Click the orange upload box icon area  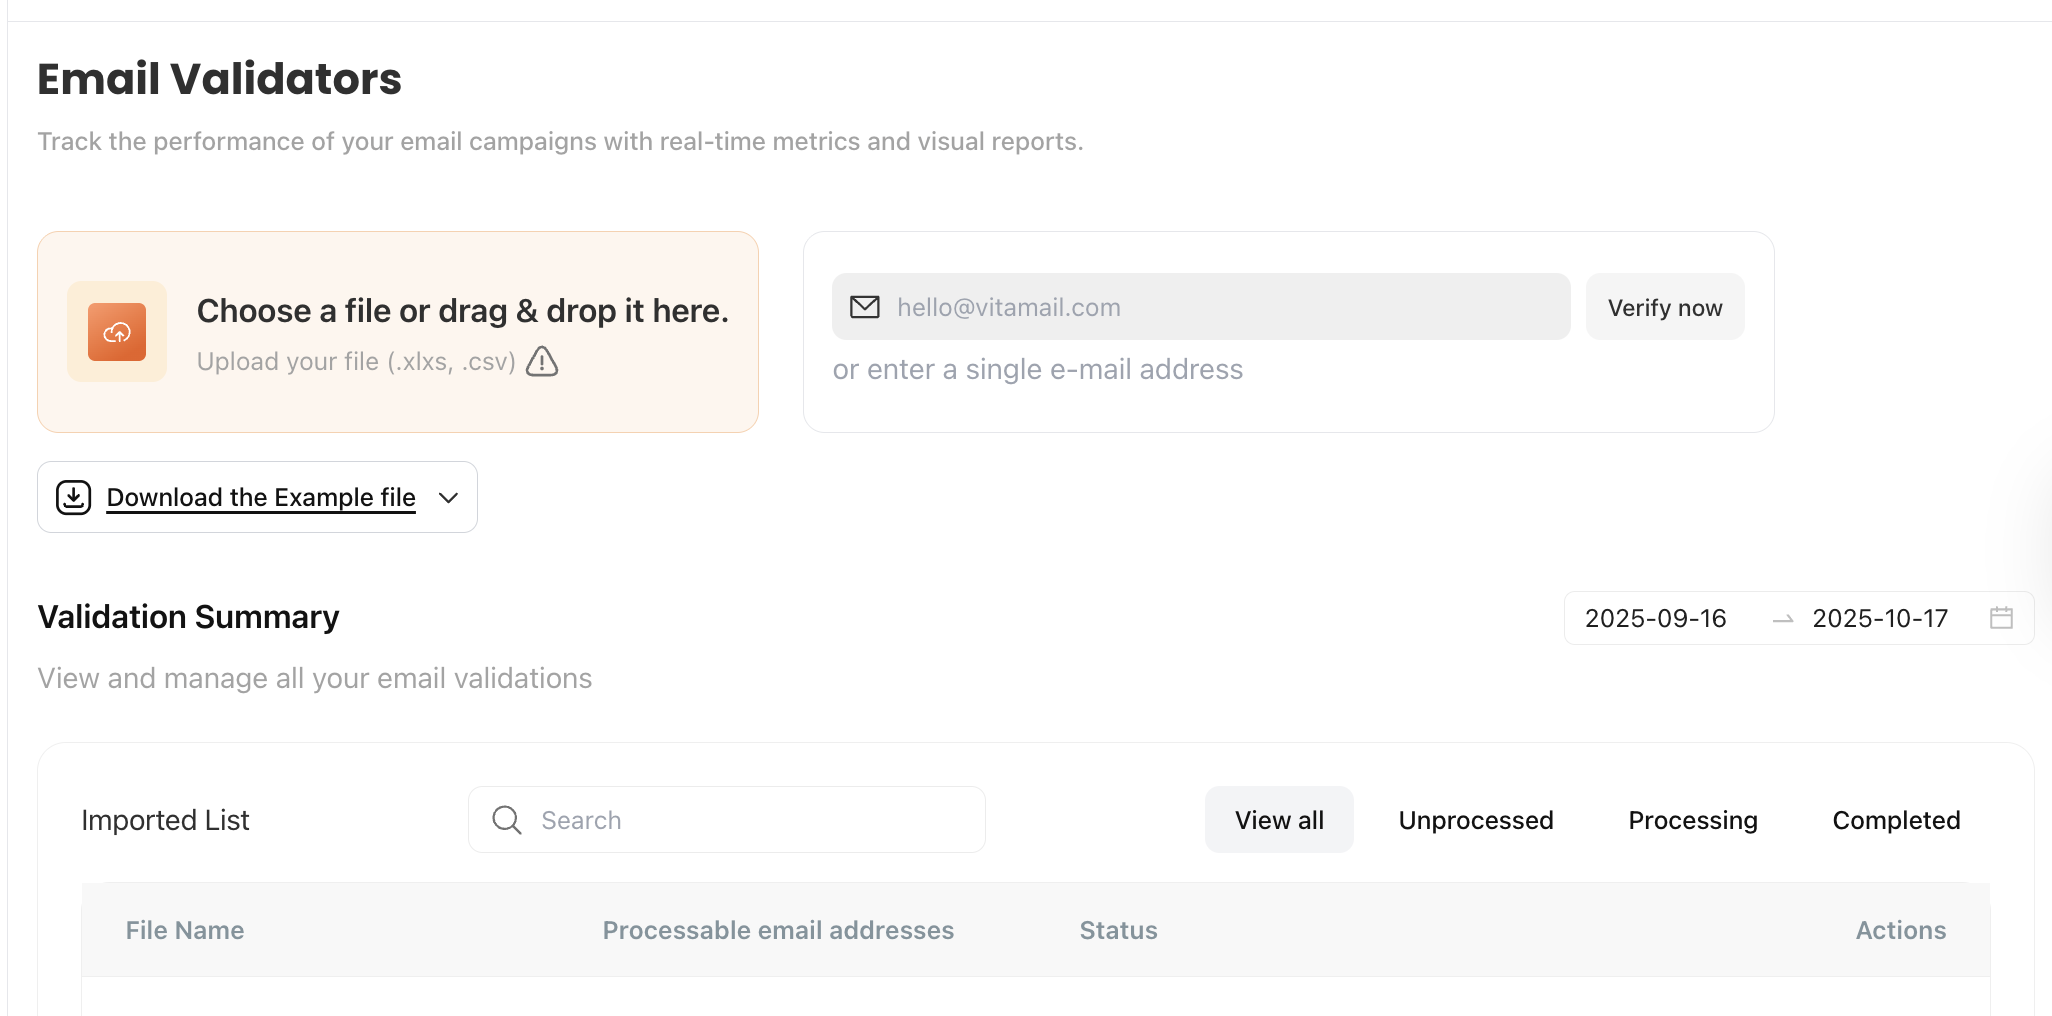click(x=116, y=331)
